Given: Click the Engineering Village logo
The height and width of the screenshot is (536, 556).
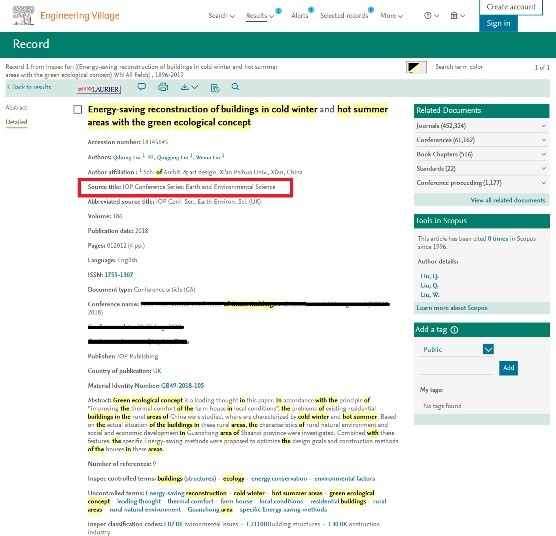Looking at the screenshot, I should tap(66, 16).
